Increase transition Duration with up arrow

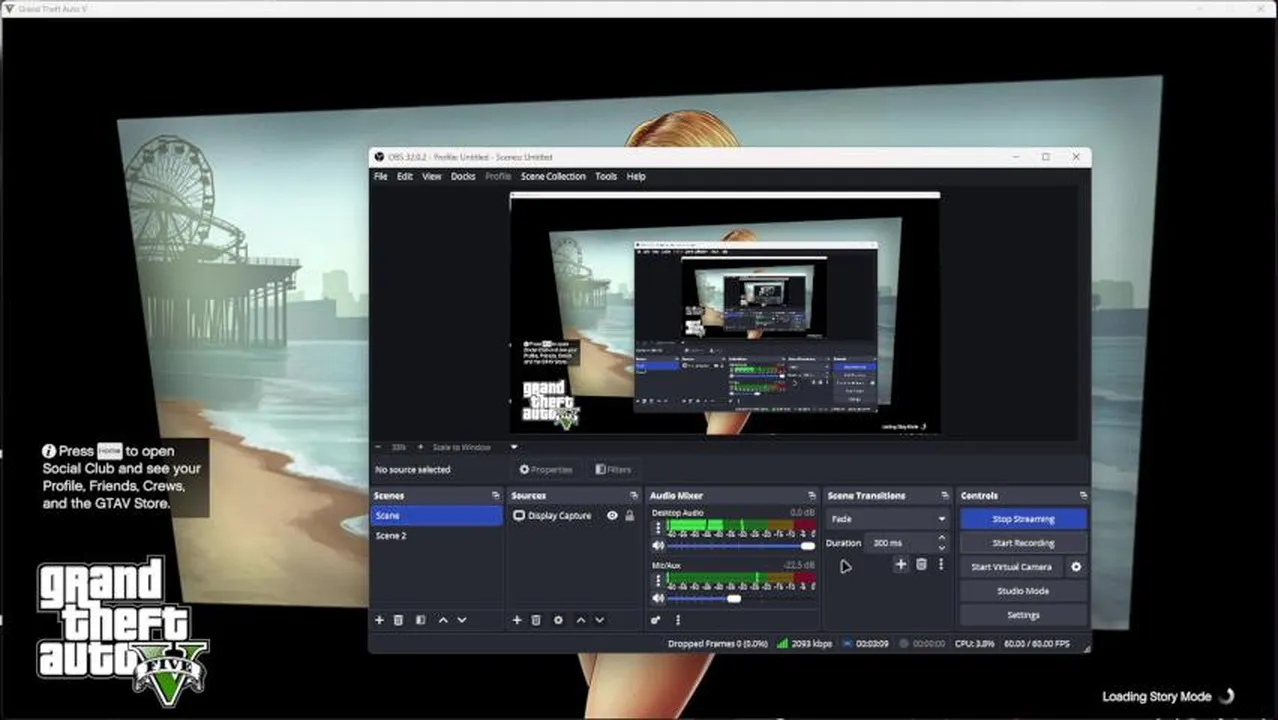click(941, 538)
